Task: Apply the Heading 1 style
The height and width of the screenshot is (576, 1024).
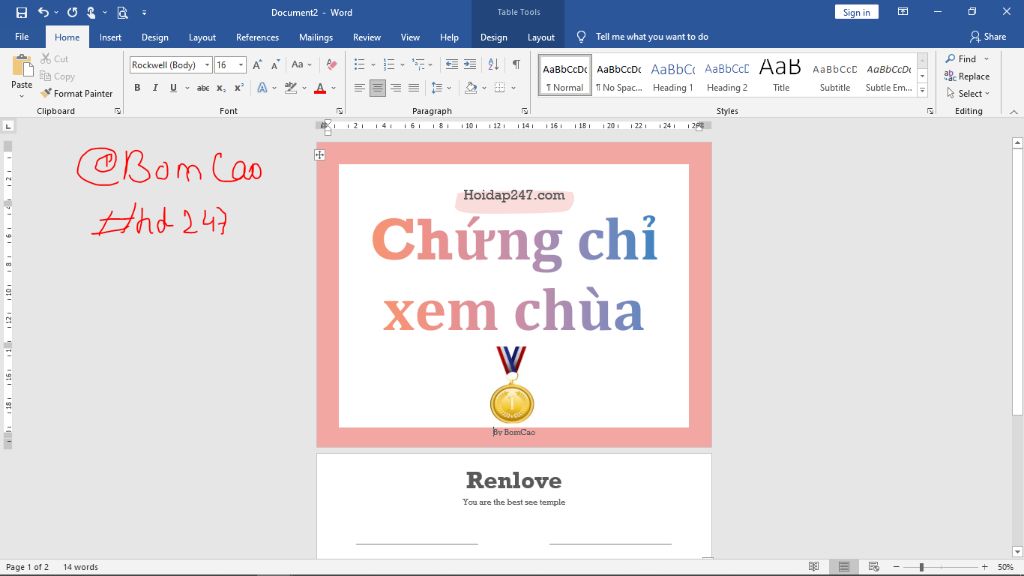Action: 673,76
